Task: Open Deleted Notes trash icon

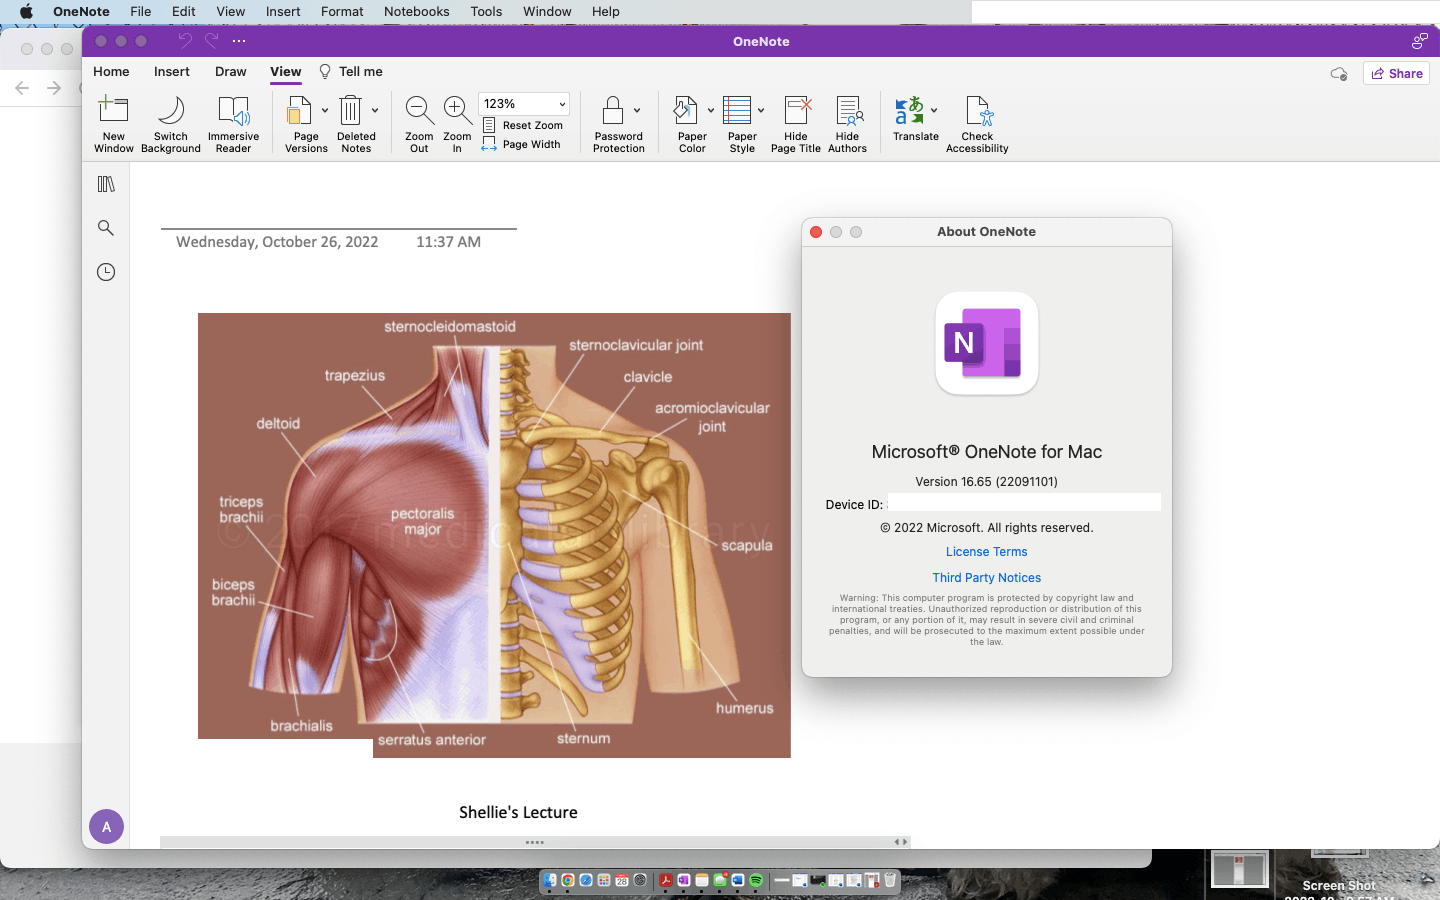Action: click(350, 110)
